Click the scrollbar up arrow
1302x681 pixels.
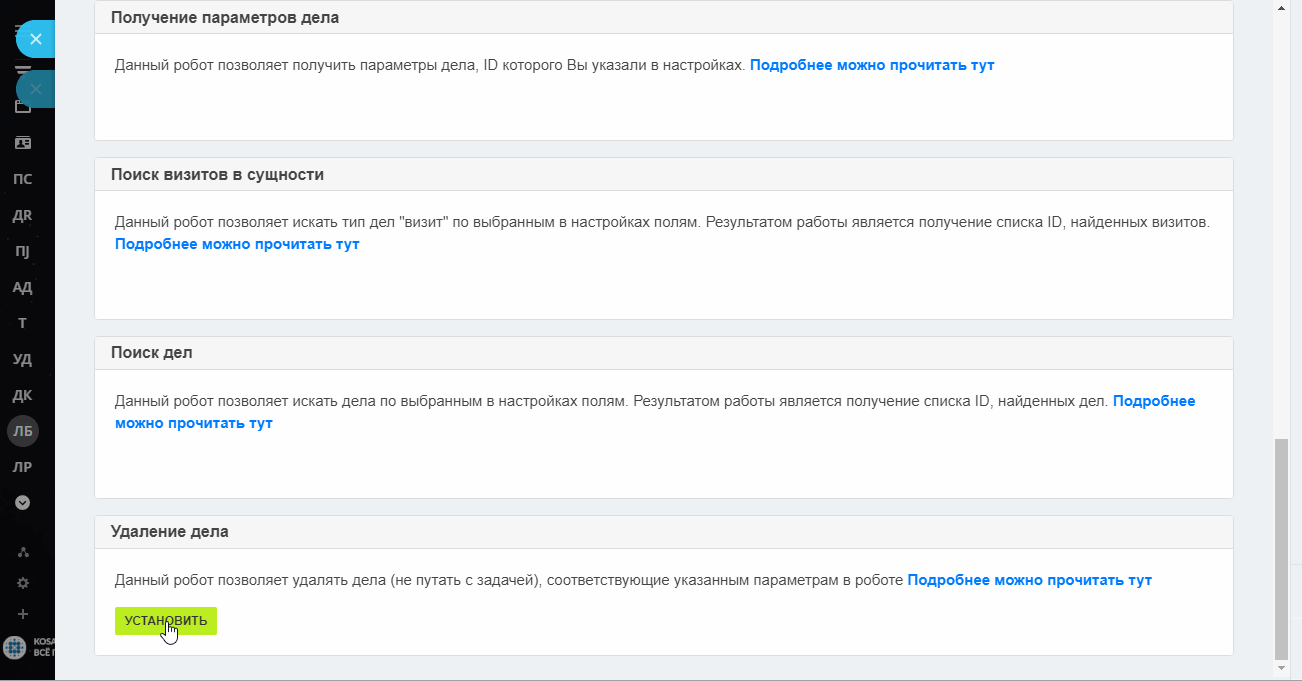pyautogui.click(x=1281, y=7)
